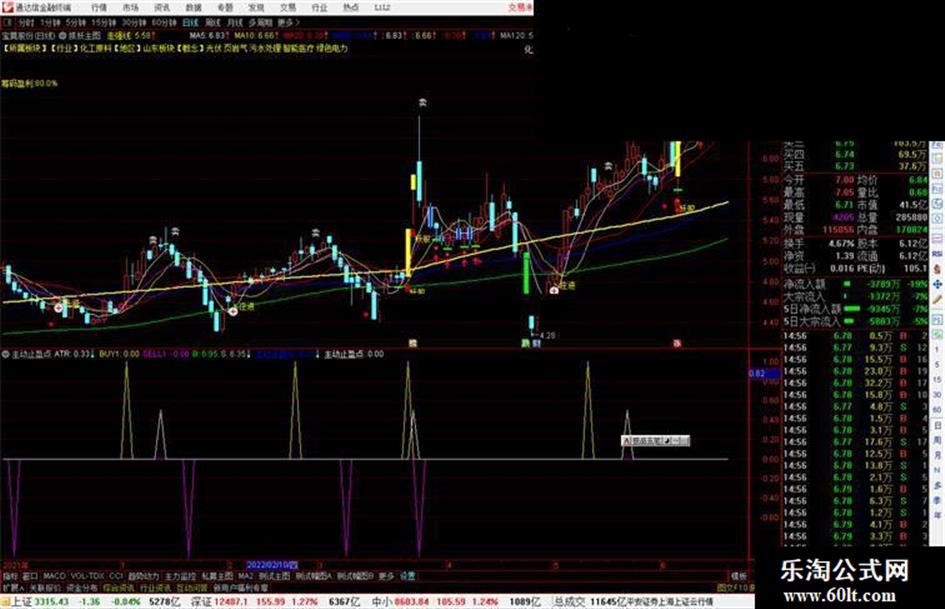Click right sidebar 1-minute shortcut '1'
The image size is (945, 609).
click(x=937, y=350)
